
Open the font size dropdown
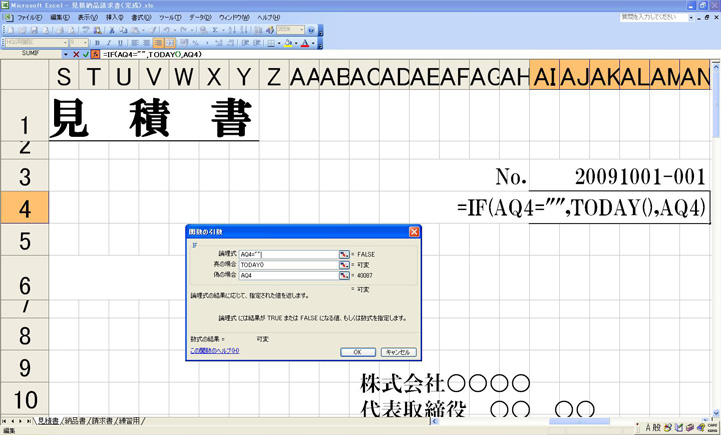tap(86, 43)
